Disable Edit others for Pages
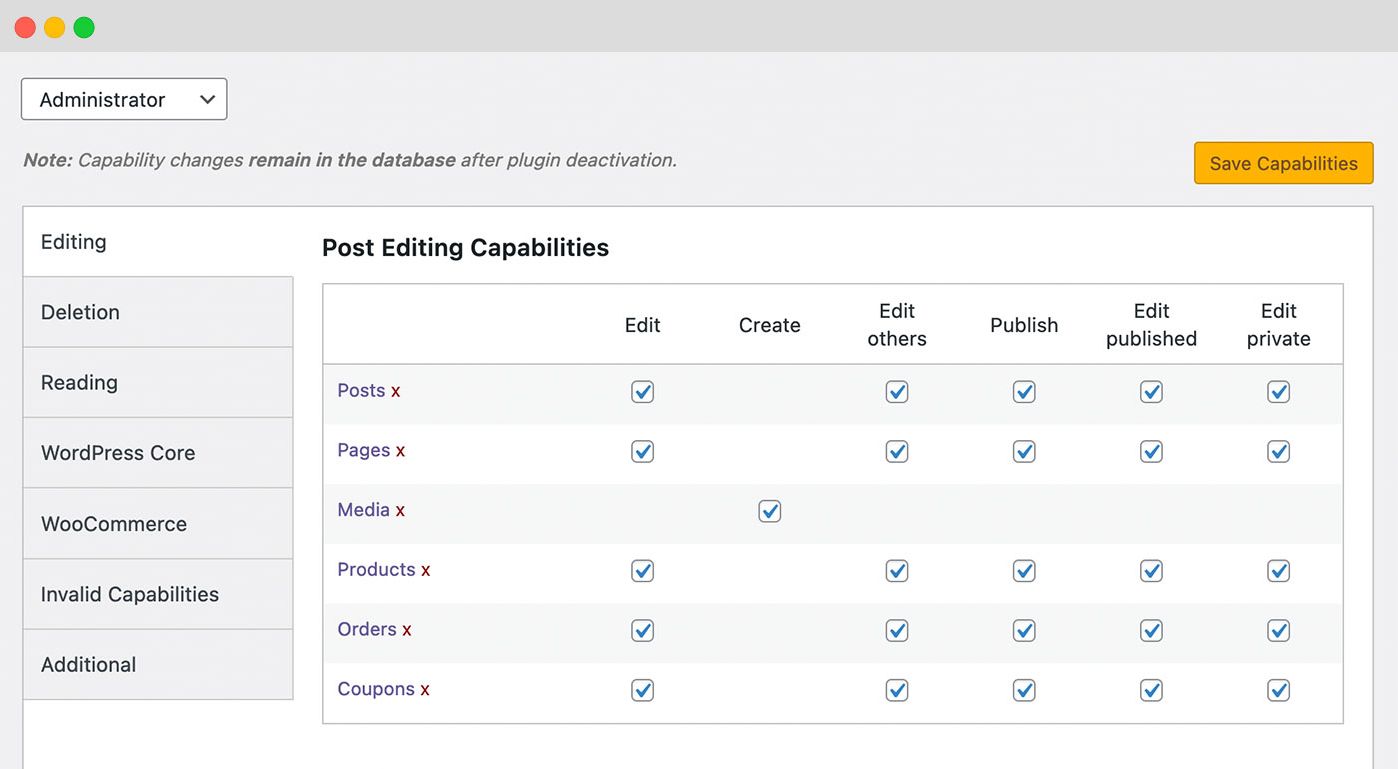 point(896,451)
